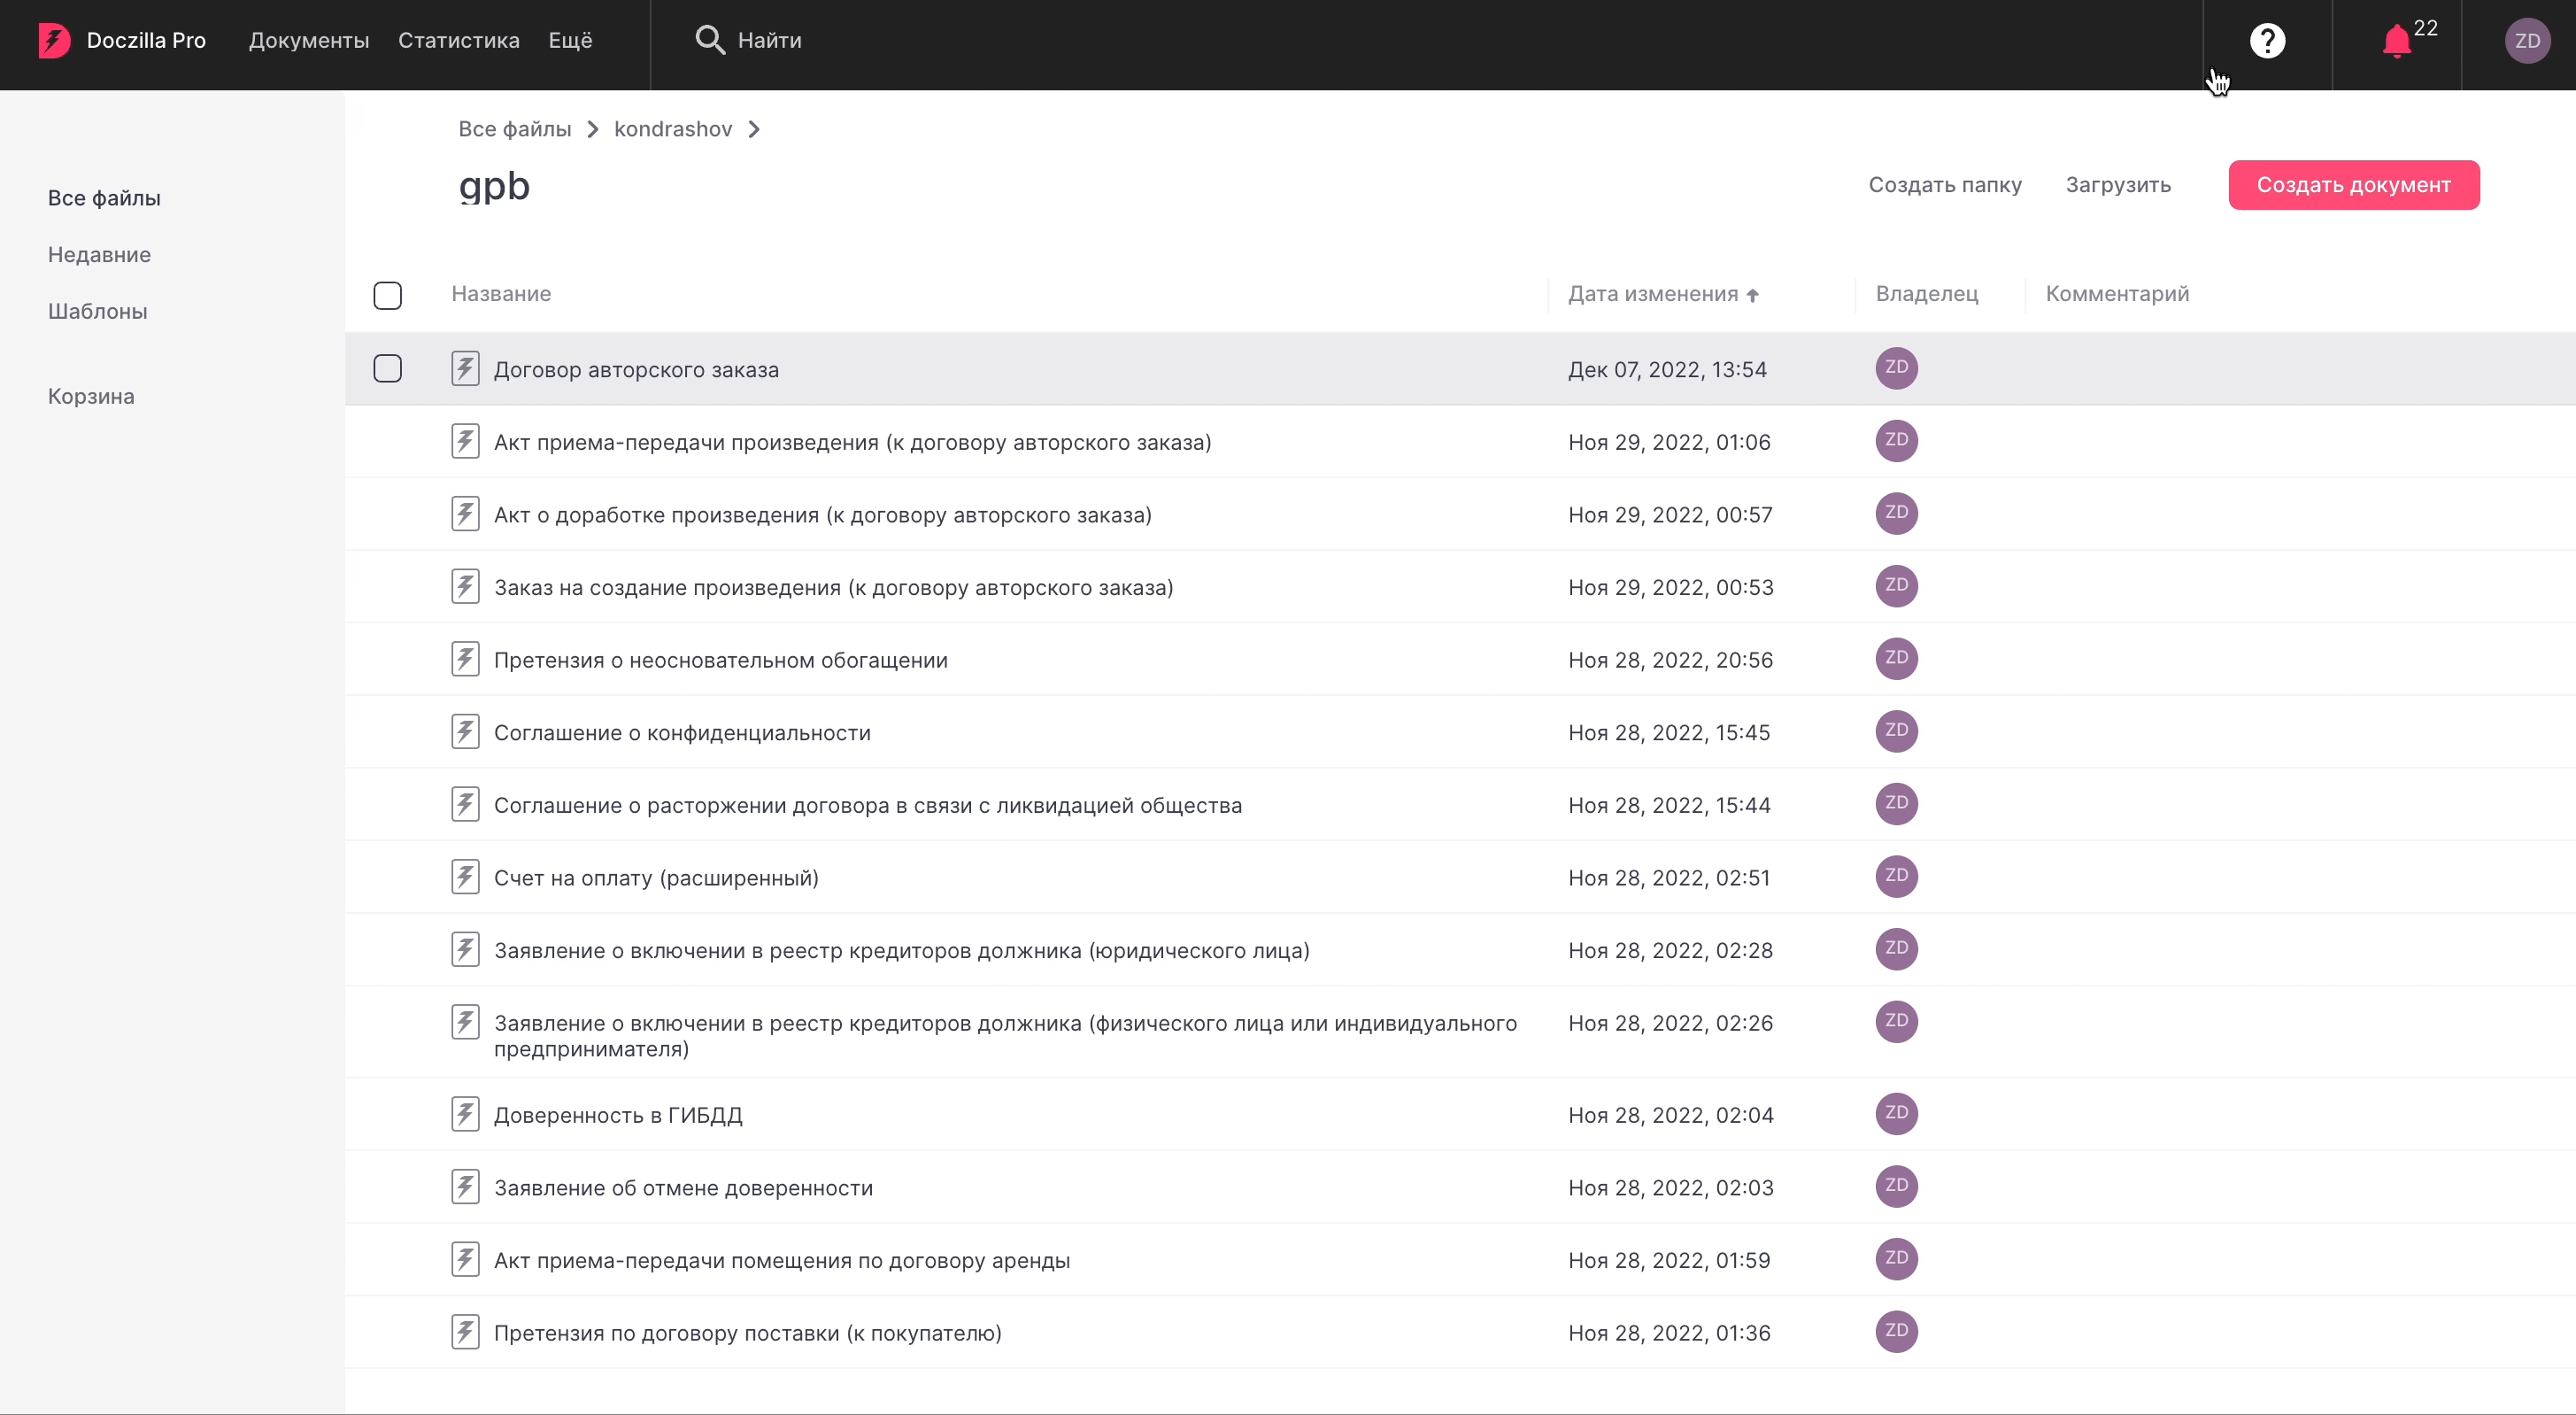Click date cell Дек 07, 2022, 13:54

(x=1667, y=370)
